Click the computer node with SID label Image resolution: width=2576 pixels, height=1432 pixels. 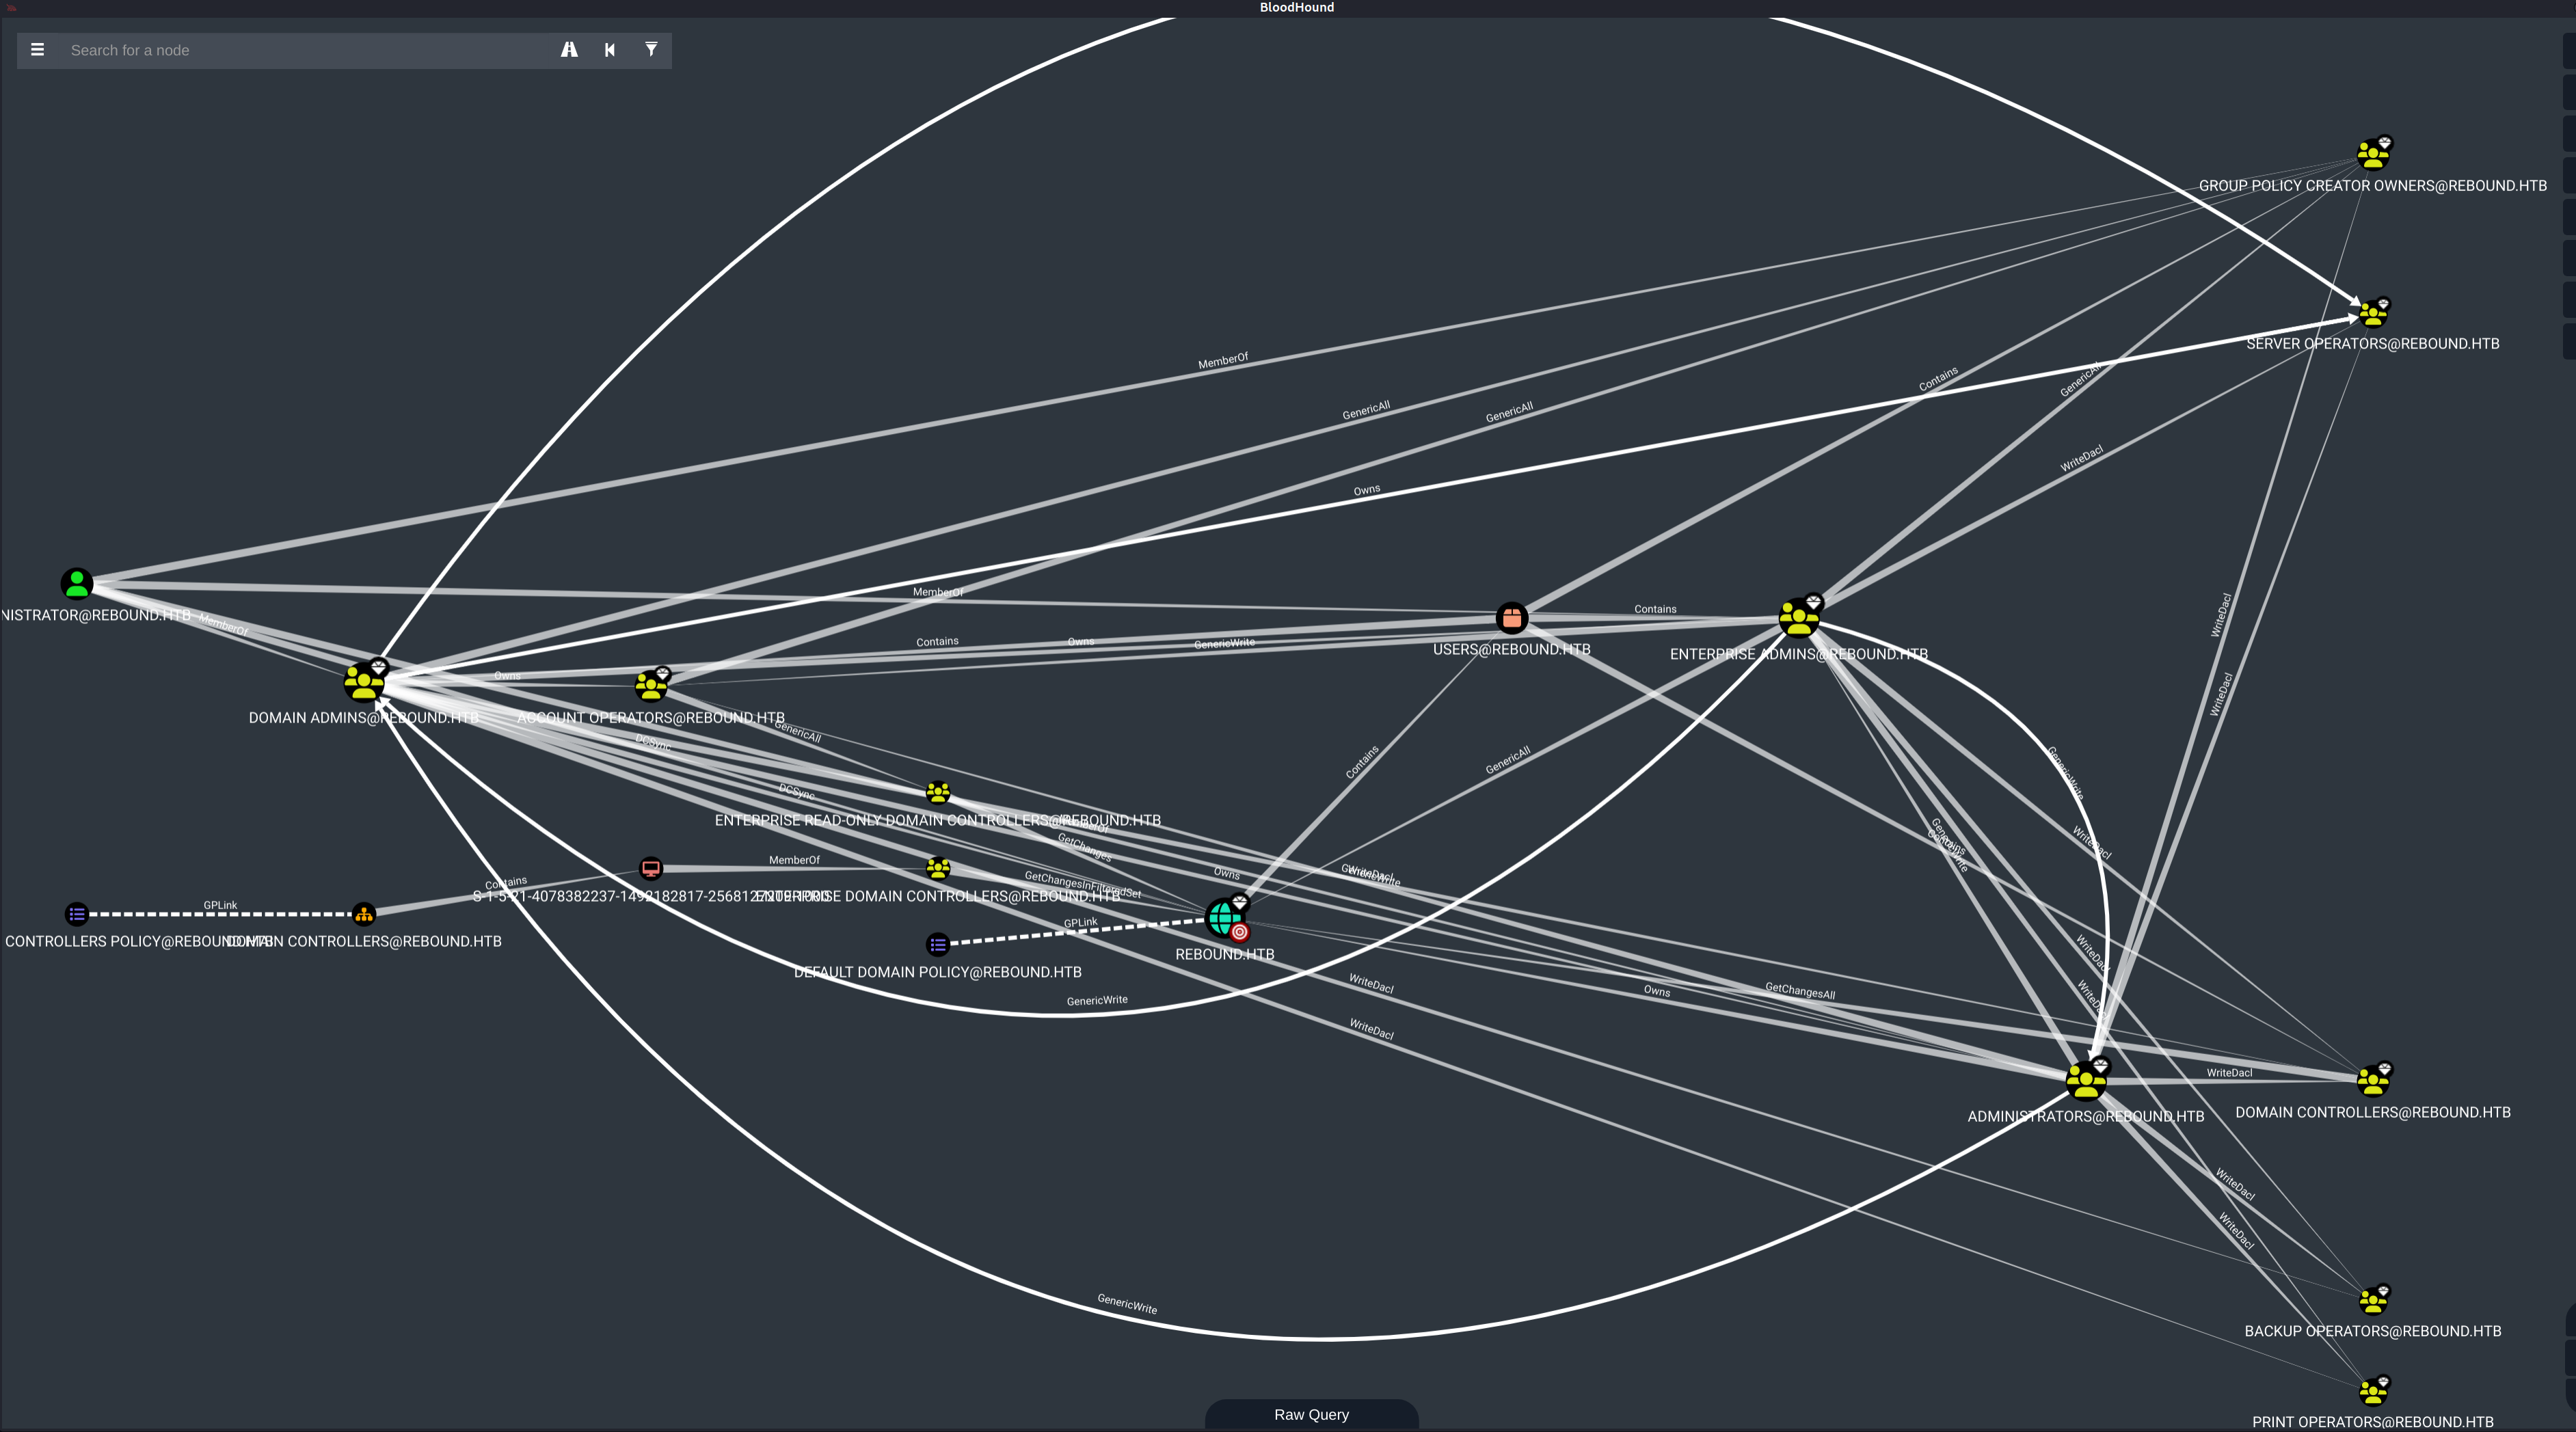pyautogui.click(x=651, y=868)
